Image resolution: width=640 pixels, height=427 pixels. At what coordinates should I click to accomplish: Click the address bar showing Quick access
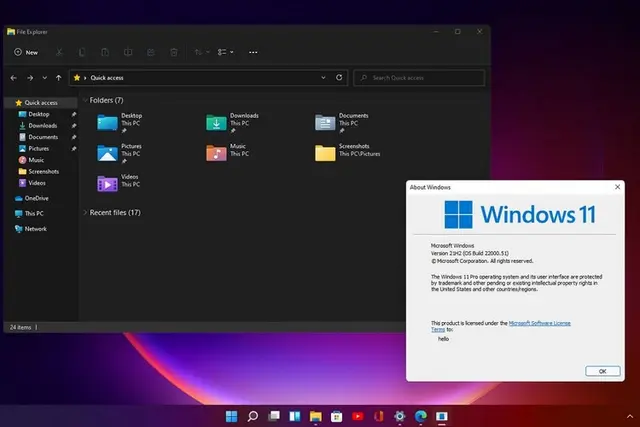tap(209, 78)
